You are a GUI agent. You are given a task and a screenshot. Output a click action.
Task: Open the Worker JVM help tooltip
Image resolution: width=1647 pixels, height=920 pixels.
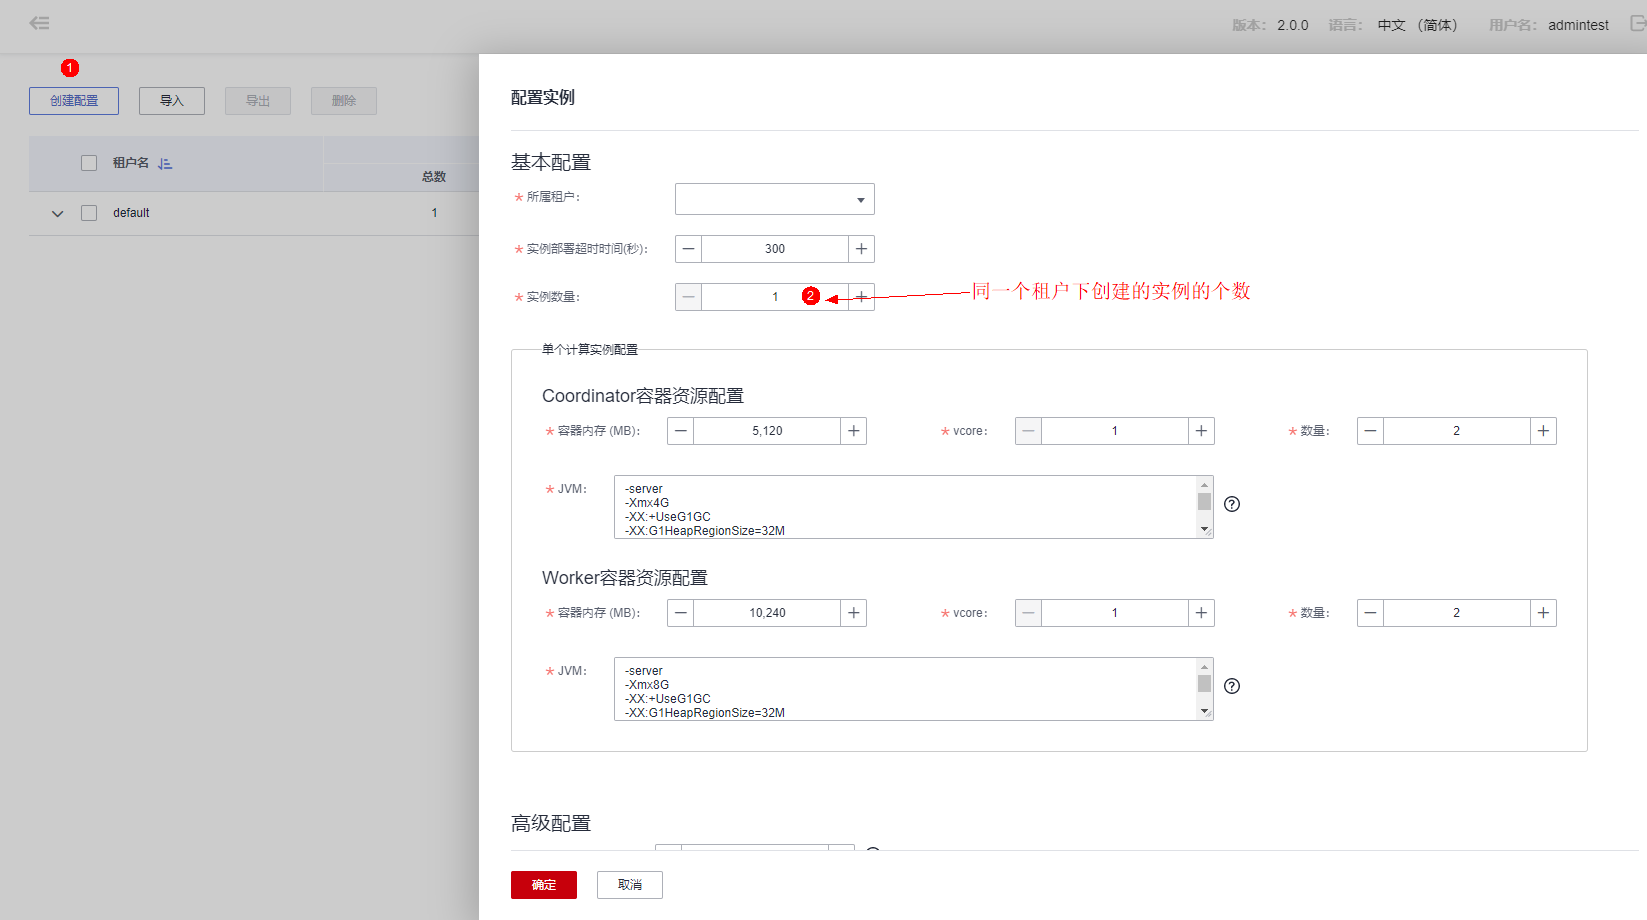point(1232,686)
